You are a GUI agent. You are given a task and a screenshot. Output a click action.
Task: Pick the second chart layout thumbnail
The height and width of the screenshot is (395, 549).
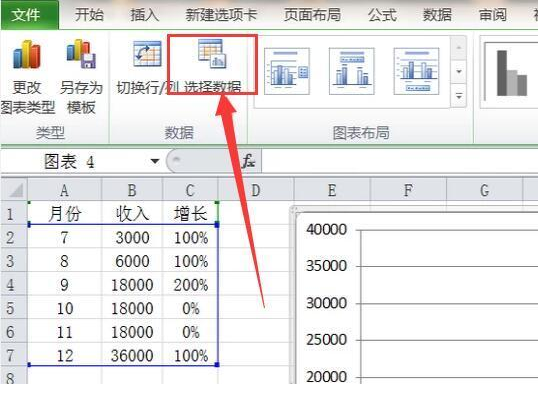pos(352,71)
